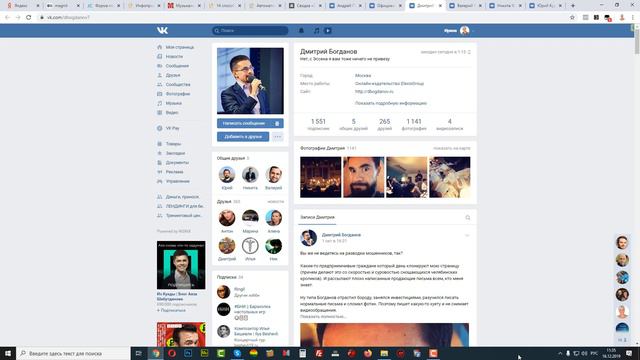Screen dimensions: 640x360
Task: Select the Записи Дмитрия tab
Action: (317, 218)
